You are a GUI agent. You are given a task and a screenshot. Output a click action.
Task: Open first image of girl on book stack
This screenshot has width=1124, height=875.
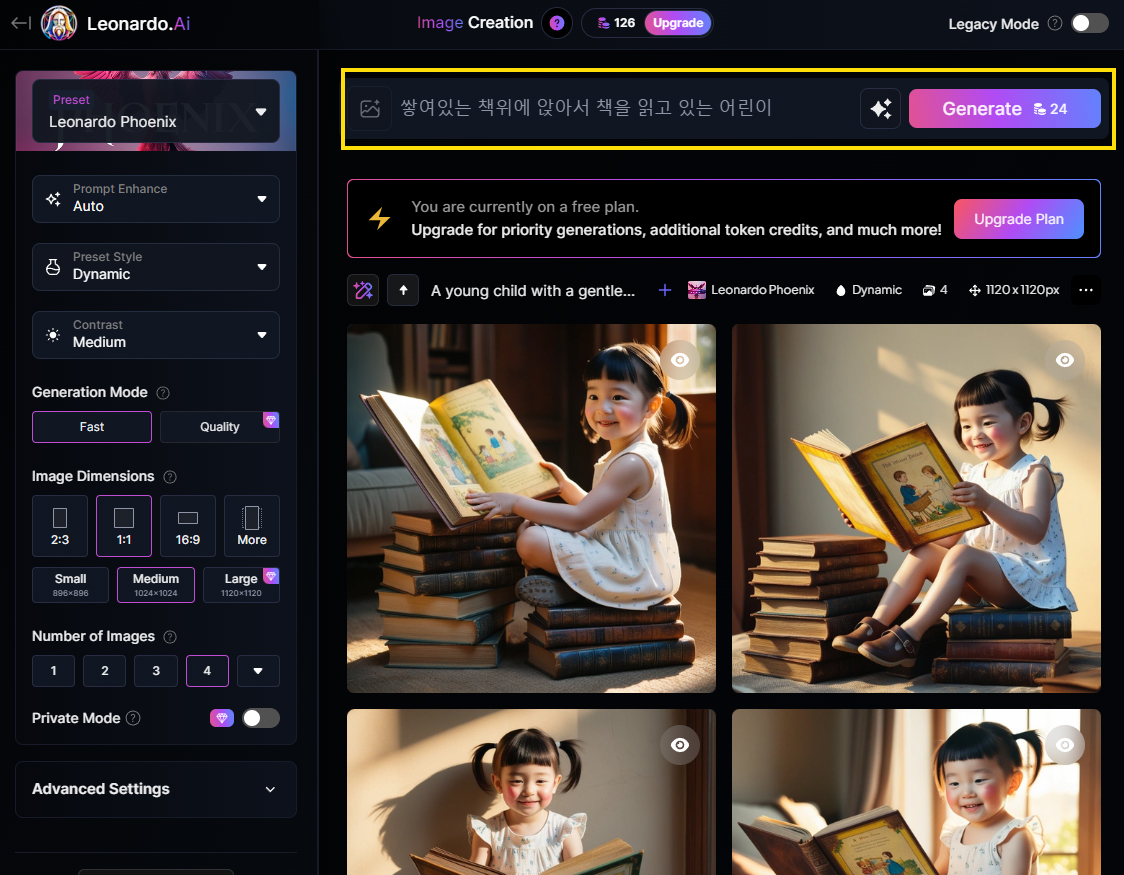(531, 508)
